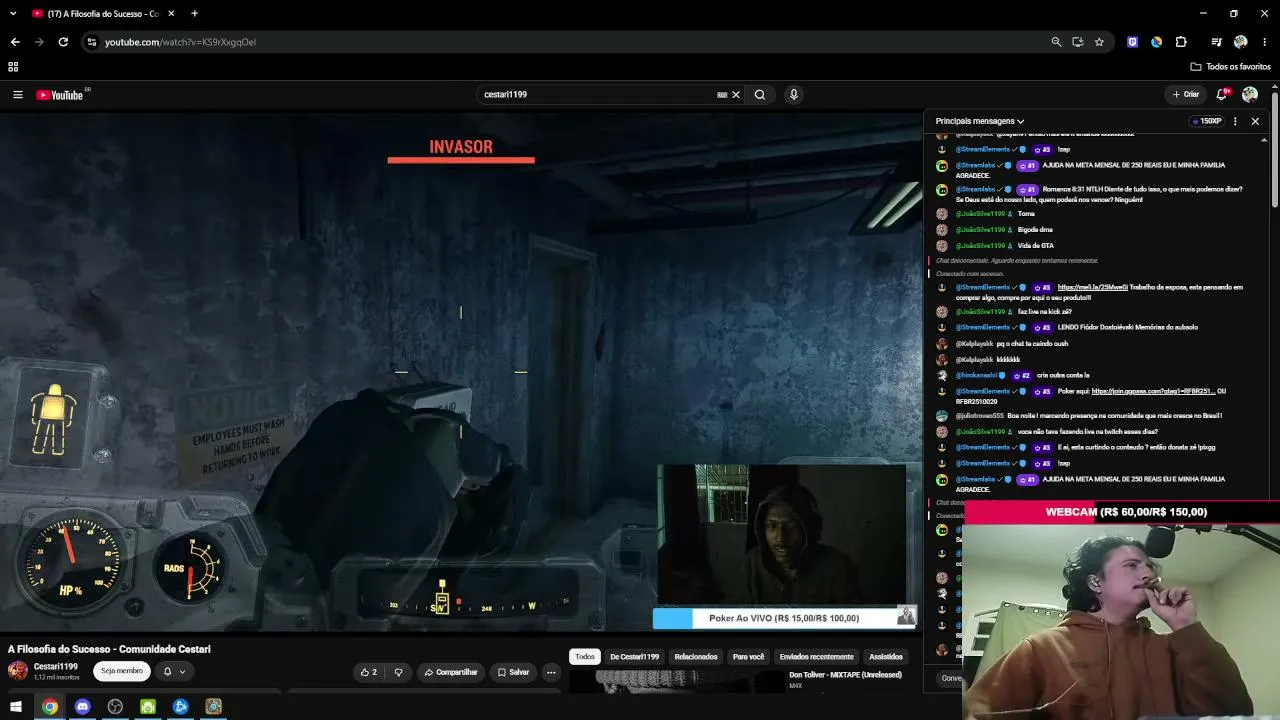Submit the YouTube search with magnifier button
1280x720 pixels.
(760, 95)
